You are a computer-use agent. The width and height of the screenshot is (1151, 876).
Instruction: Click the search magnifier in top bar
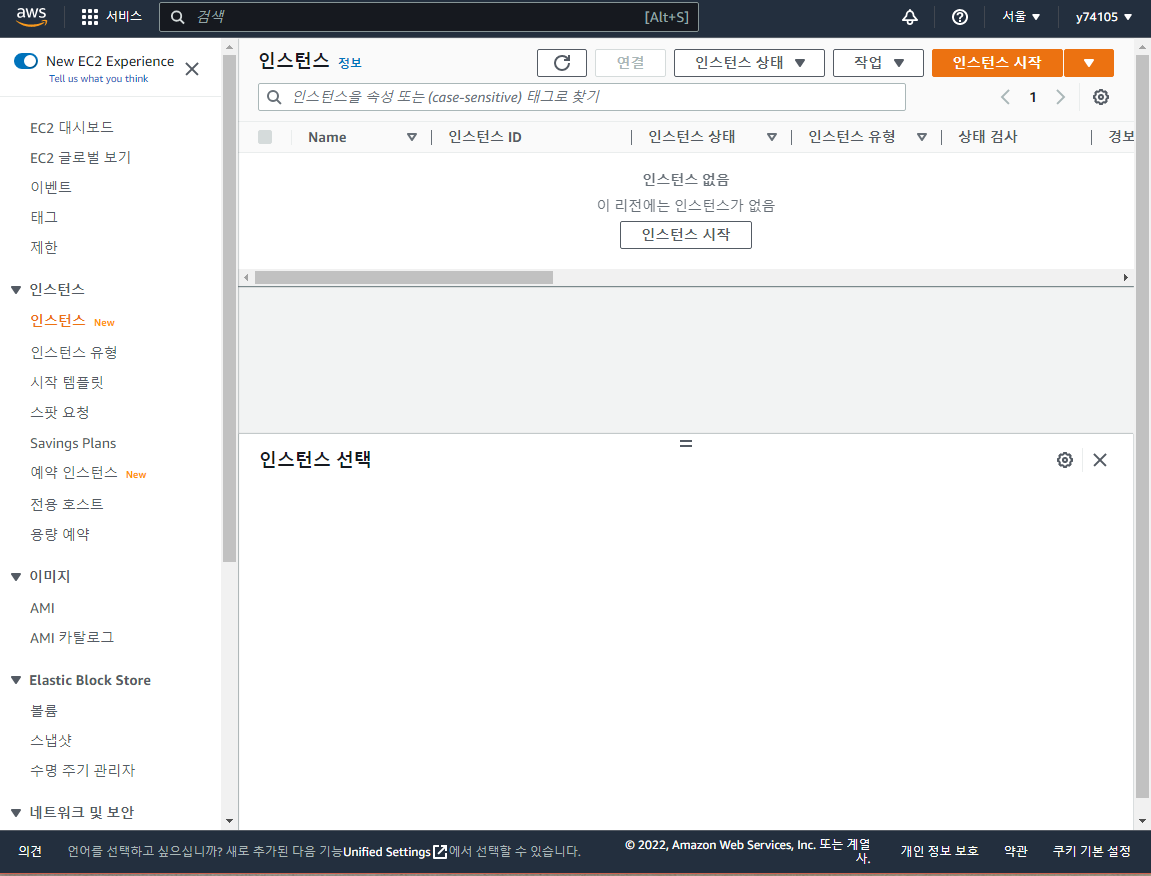tap(178, 17)
